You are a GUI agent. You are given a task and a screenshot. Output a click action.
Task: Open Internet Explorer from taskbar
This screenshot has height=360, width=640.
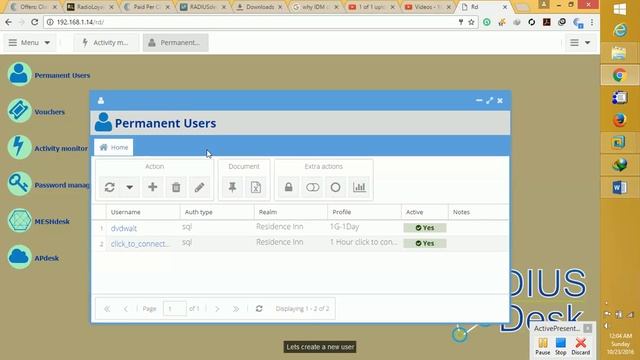620,30
